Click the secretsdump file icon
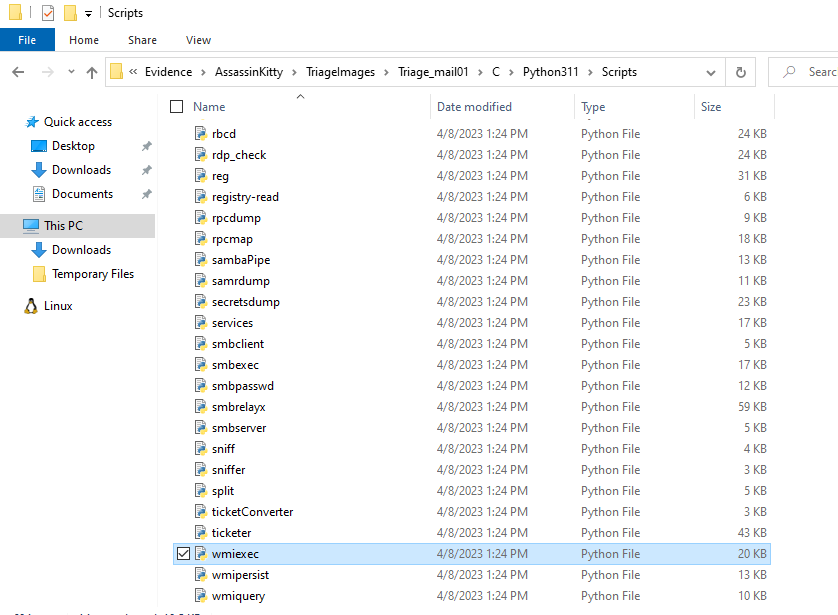 tap(201, 301)
